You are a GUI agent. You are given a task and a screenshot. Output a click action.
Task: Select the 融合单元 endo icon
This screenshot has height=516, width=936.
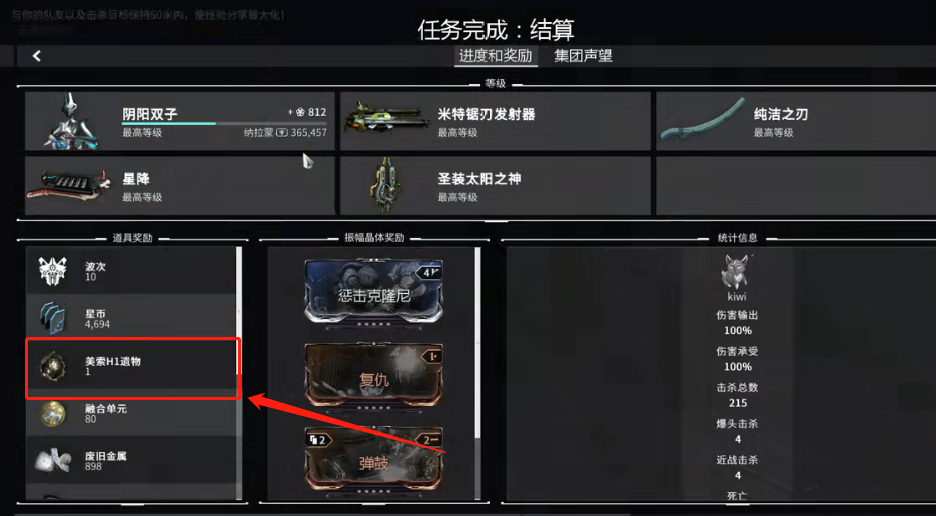(x=53, y=413)
